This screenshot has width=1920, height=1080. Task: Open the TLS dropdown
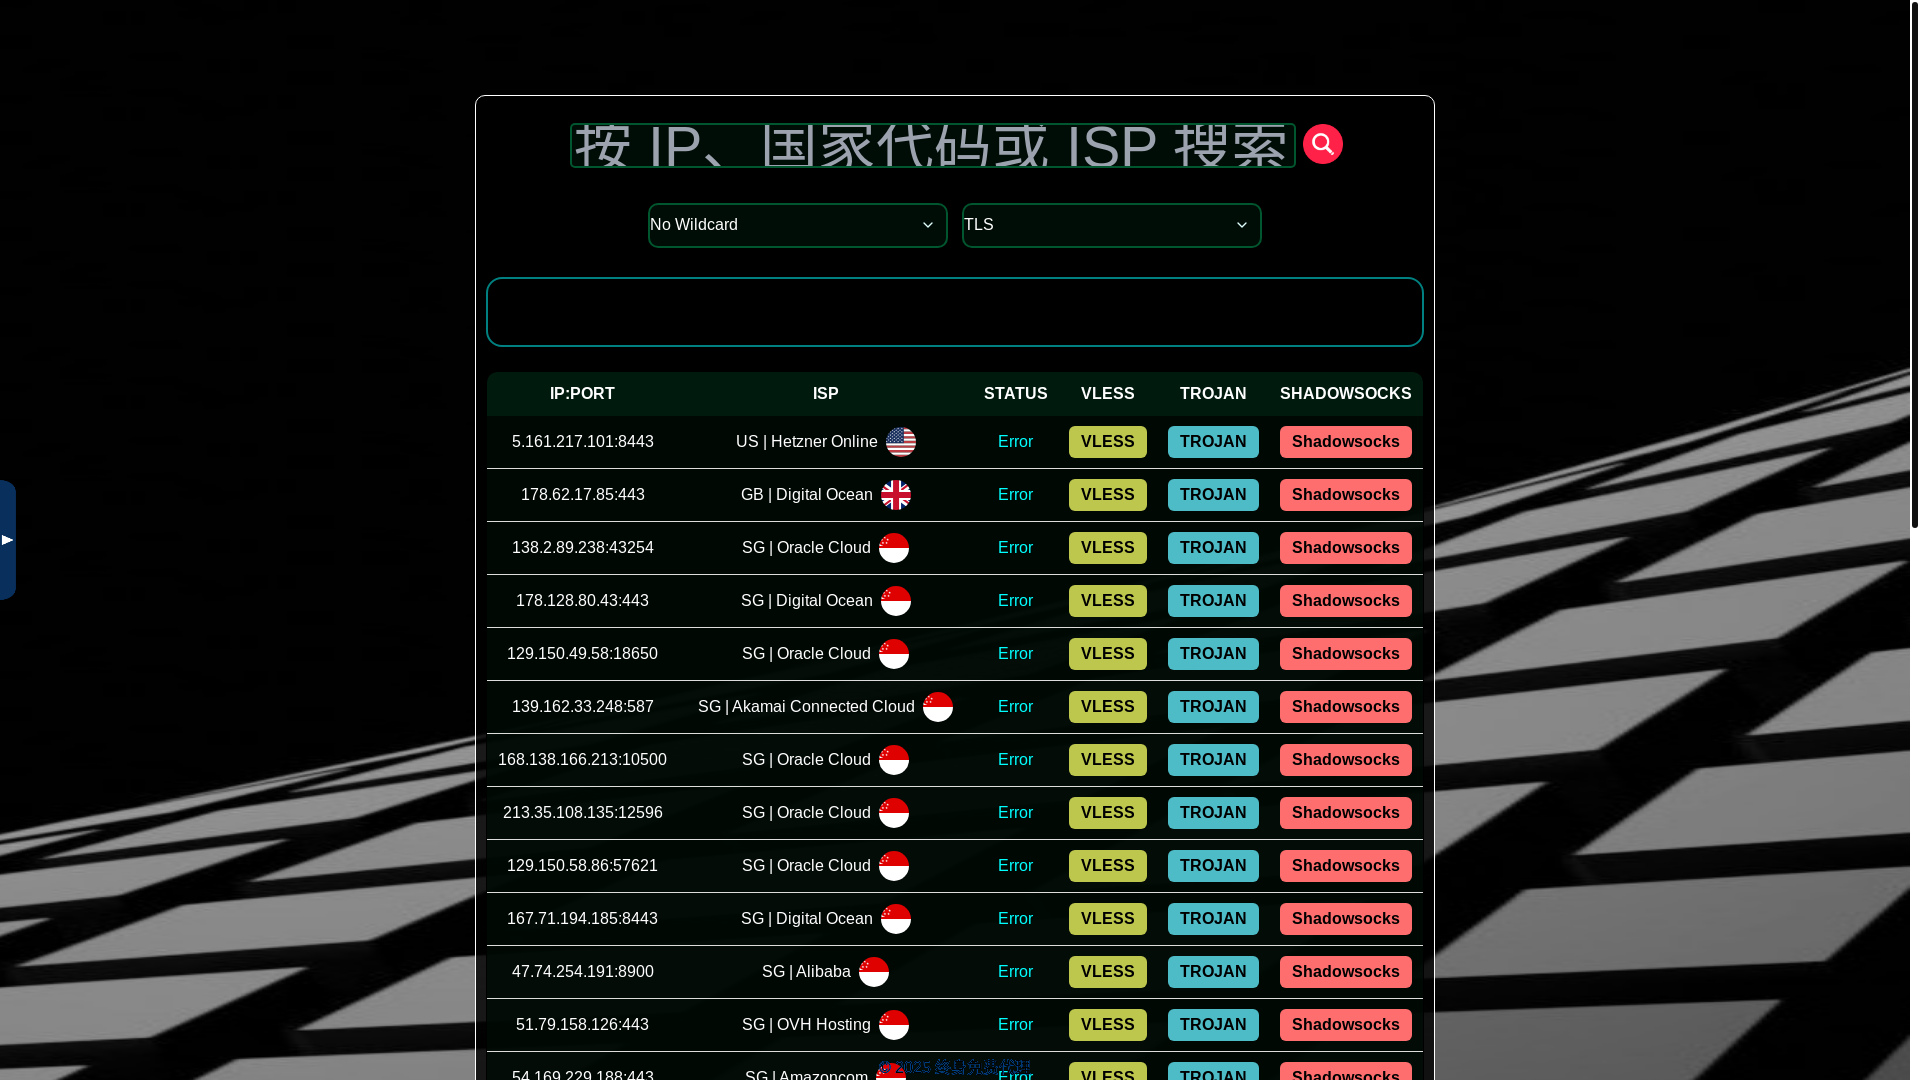[x=1111, y=225]
